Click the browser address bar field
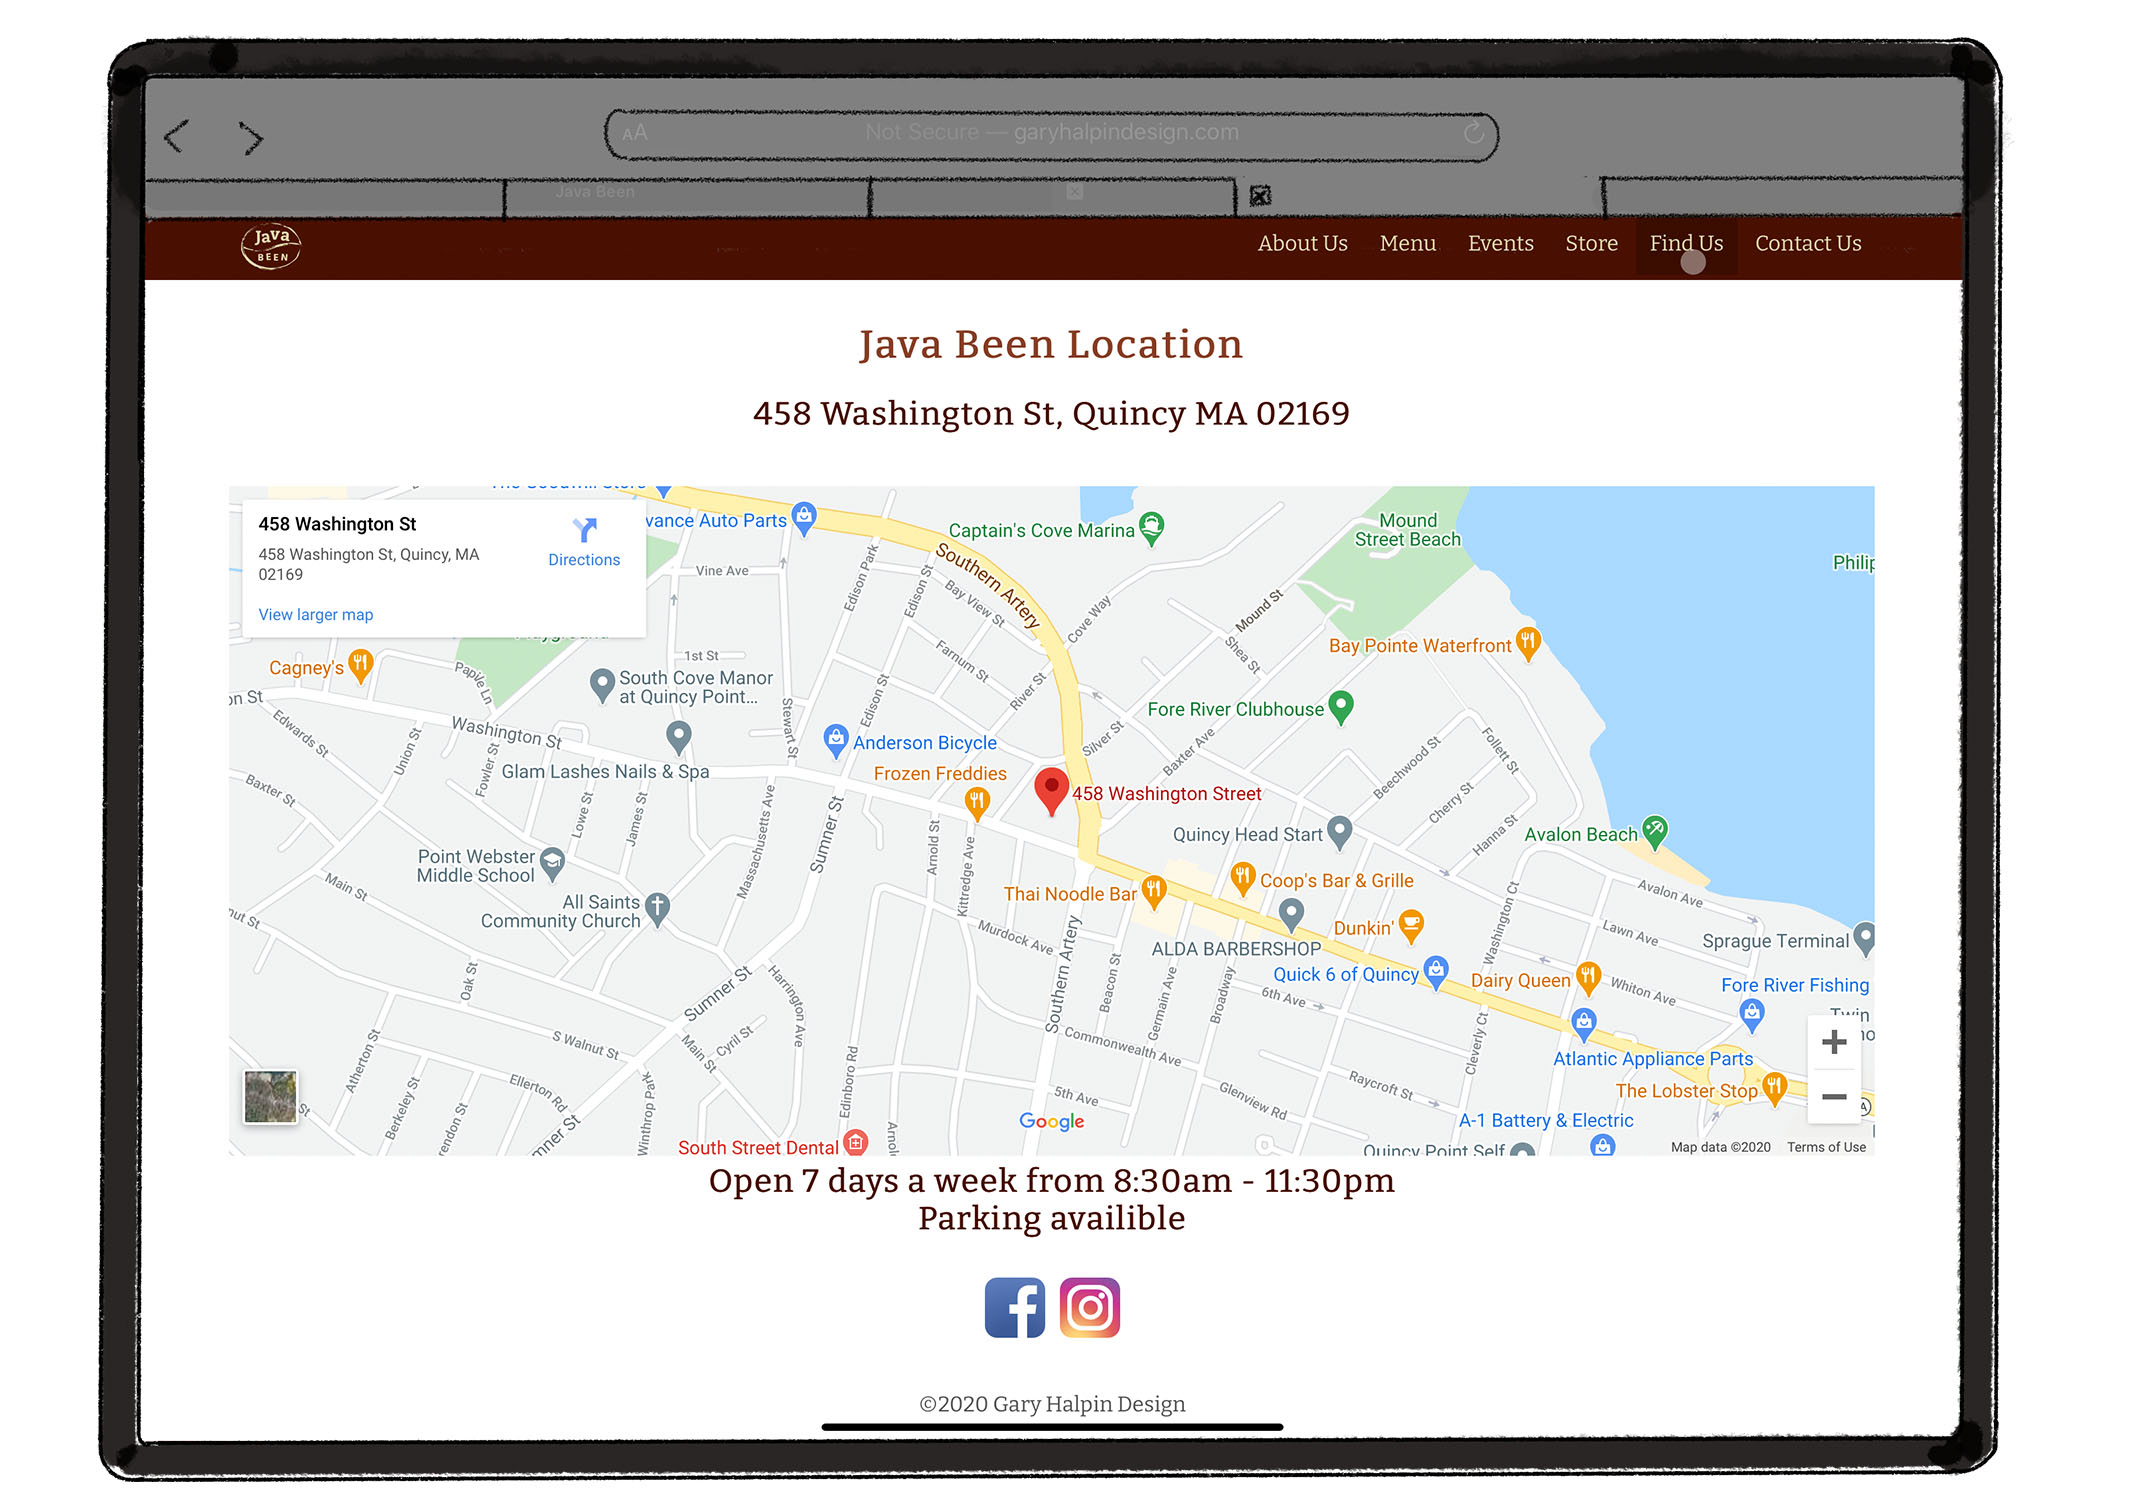This screenshot has width=2134, height=1500. (1050, 133)
